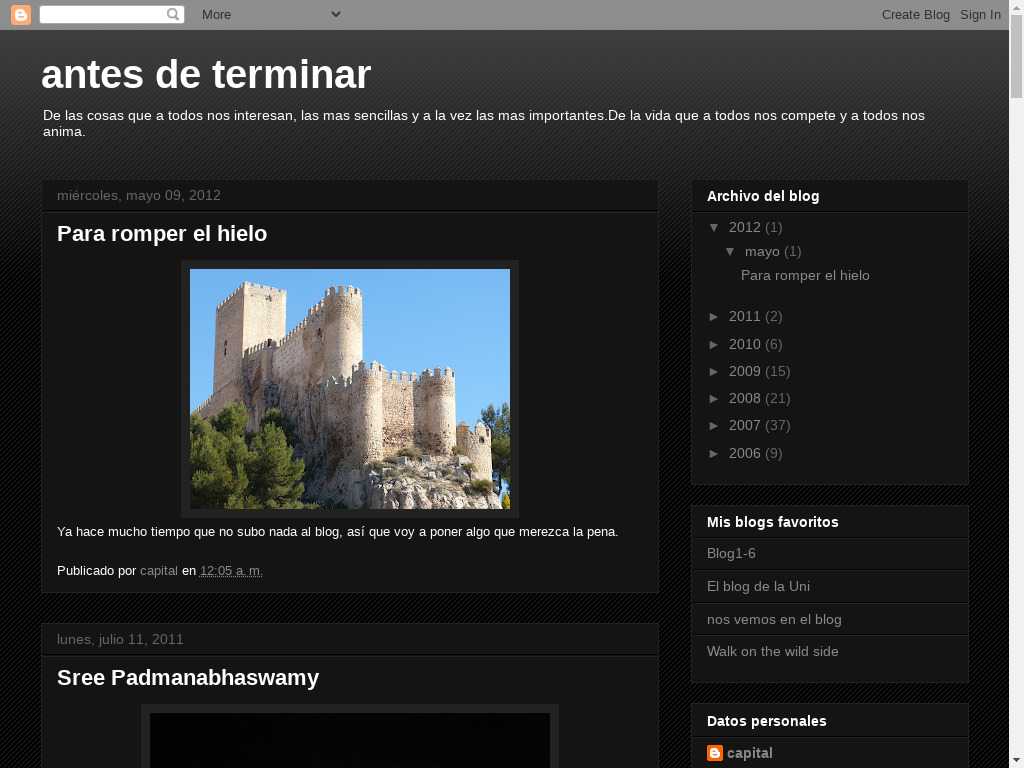Expand the 2007 archive arrow

click(715, 425)
